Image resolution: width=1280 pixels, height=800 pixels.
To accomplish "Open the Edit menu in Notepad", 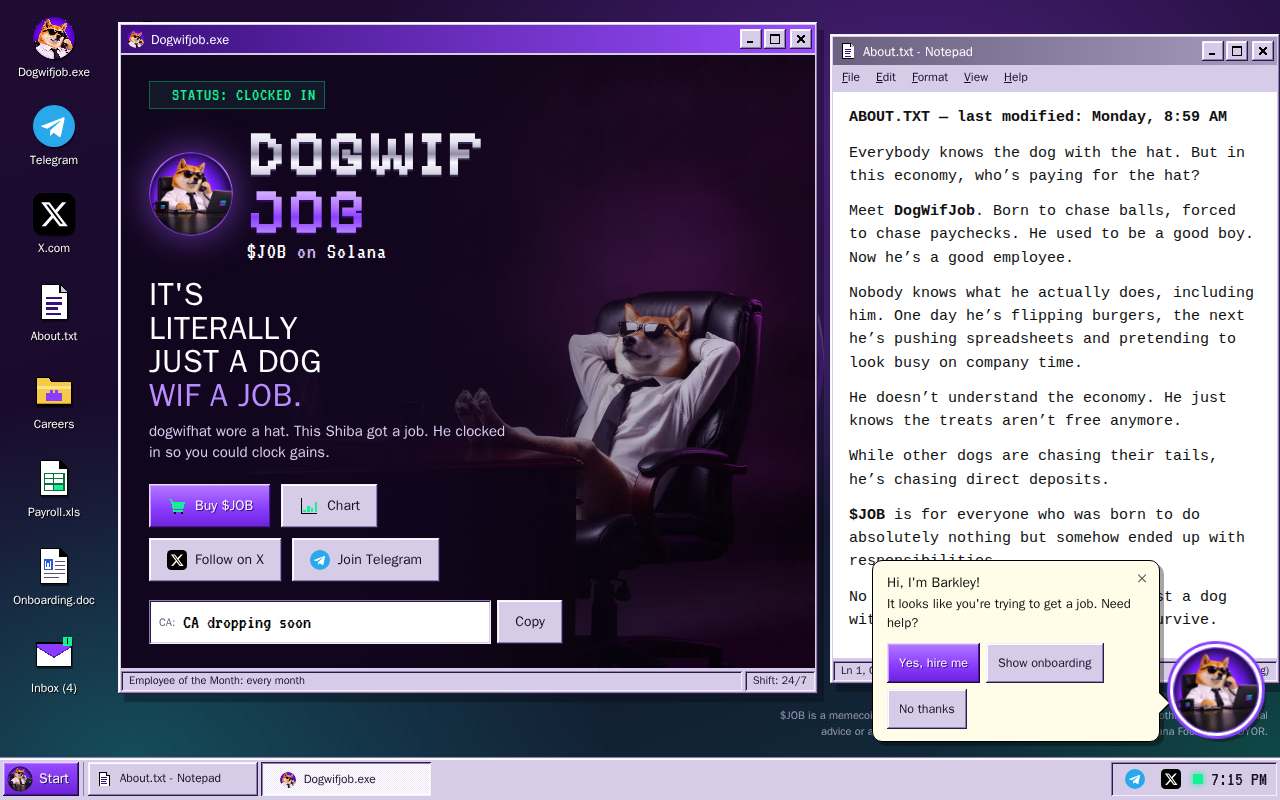I will pyautogui.click(x=886, y=77).
